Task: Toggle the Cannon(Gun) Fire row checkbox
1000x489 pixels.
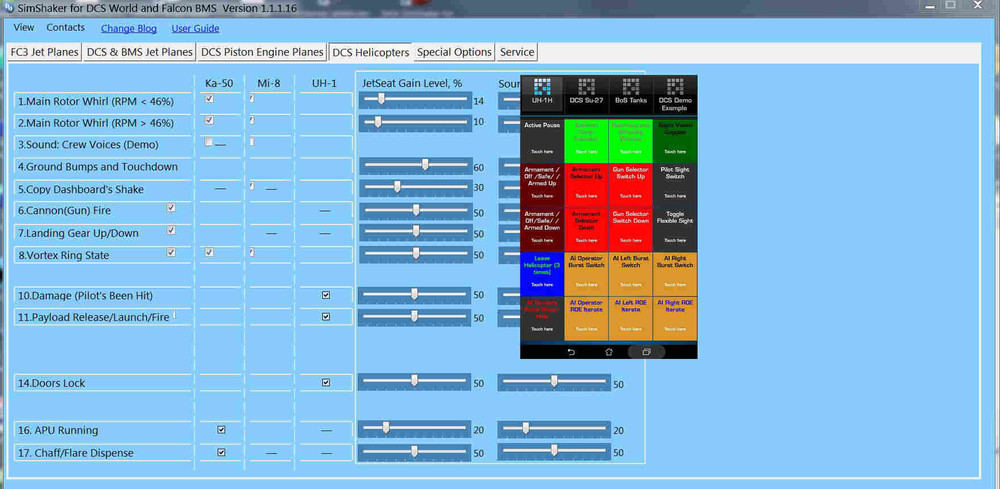Action: (x=171, y=208)
